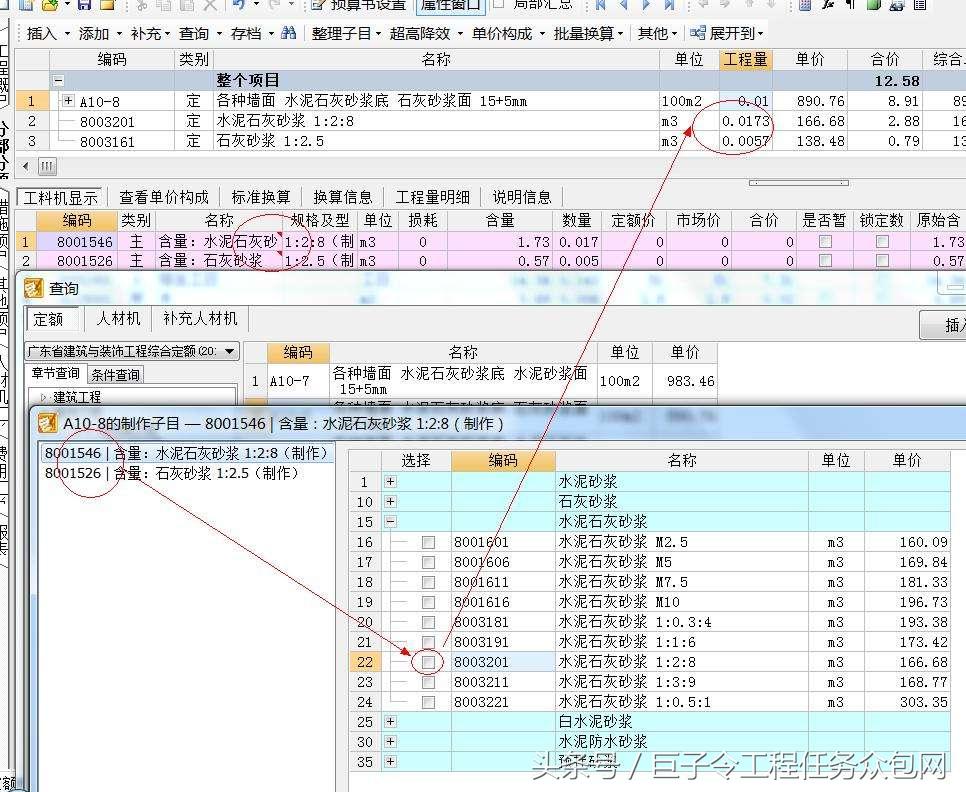Open the 广东省建筑与装饰工程综合定额 dropdown
Image resolution: width=966 pixels, height=792 pixels.
tap(230, 351)
